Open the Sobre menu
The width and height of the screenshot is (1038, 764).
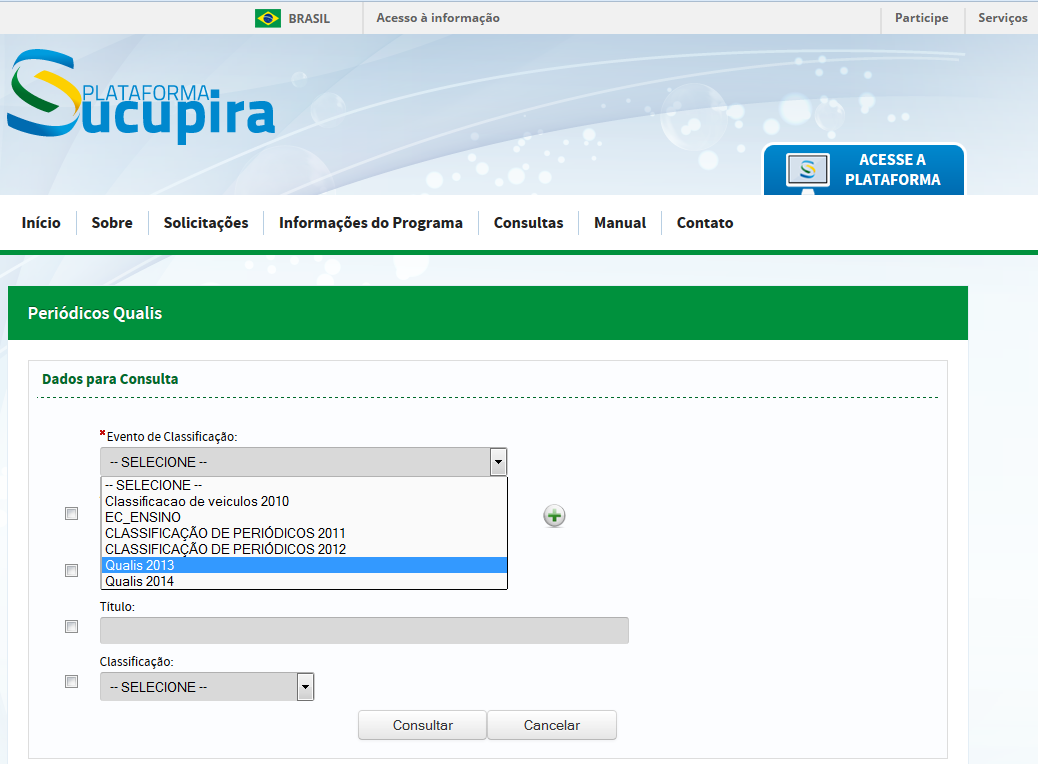click(112, 222)
